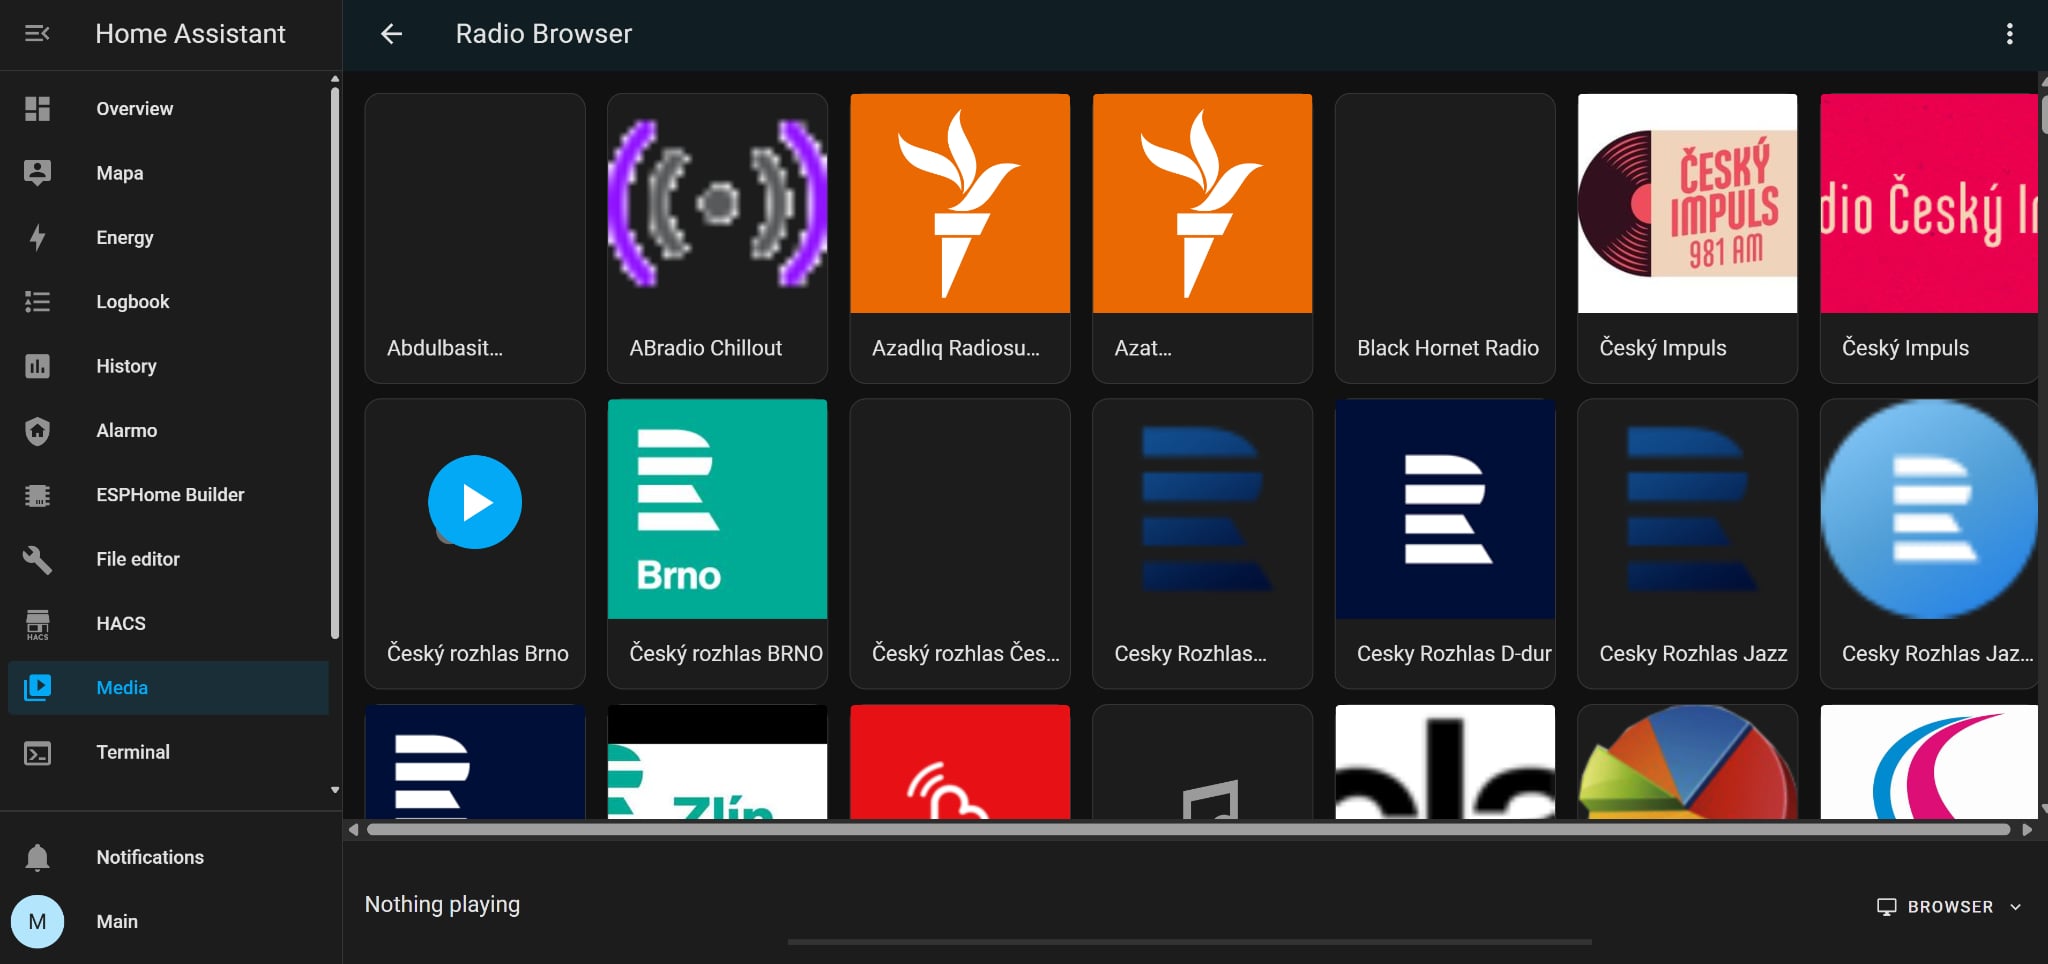This screenshot has height=964, width=2048.
Task: Open the ESPHome Builder chip icon
Action: tap(37, 495)
